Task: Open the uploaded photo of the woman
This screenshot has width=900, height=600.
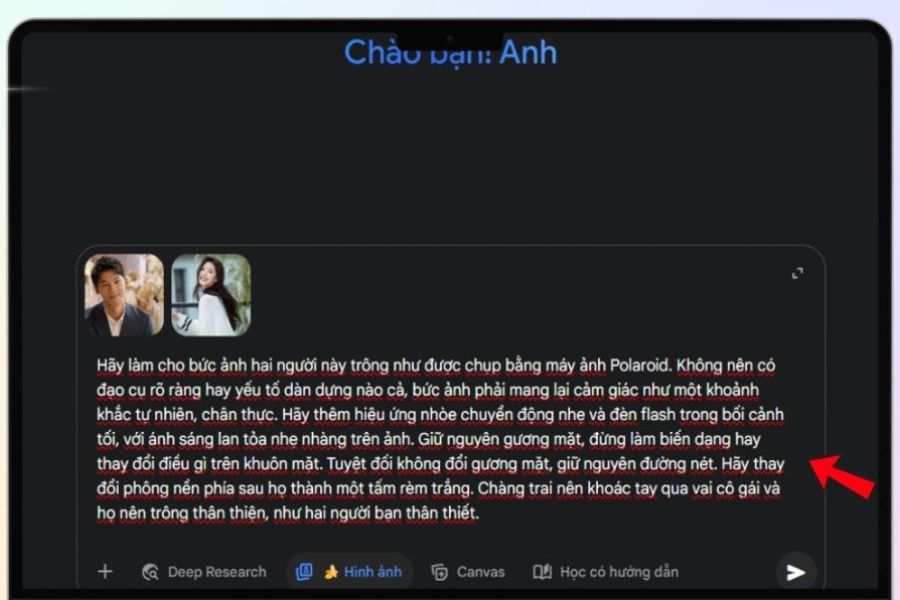Action: [x=211, y=295]
